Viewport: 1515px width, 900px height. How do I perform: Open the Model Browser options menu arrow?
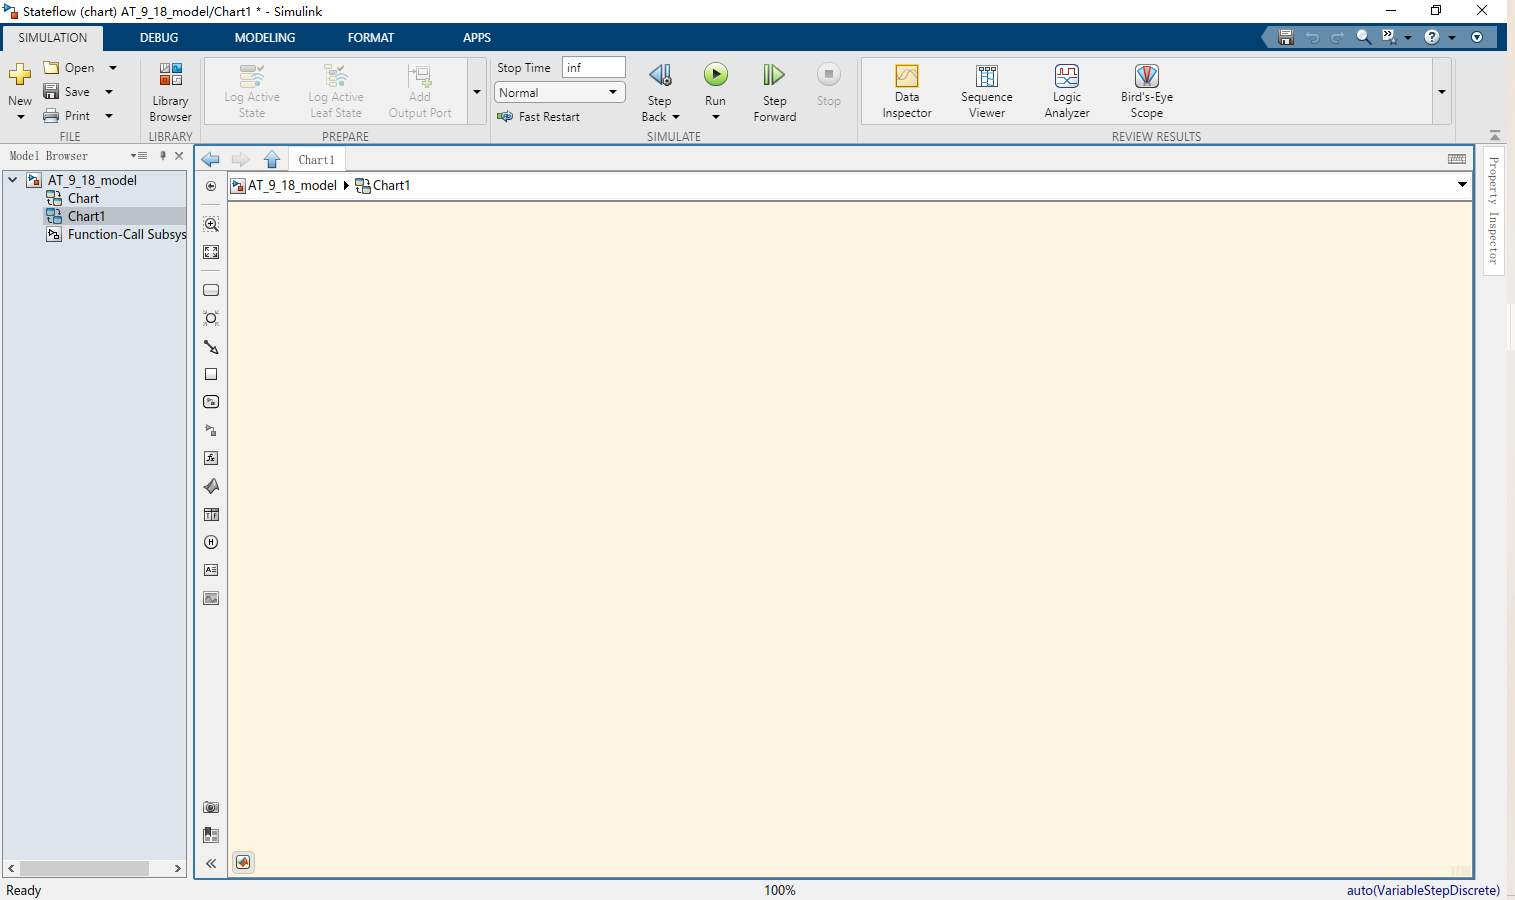(139, 156)
